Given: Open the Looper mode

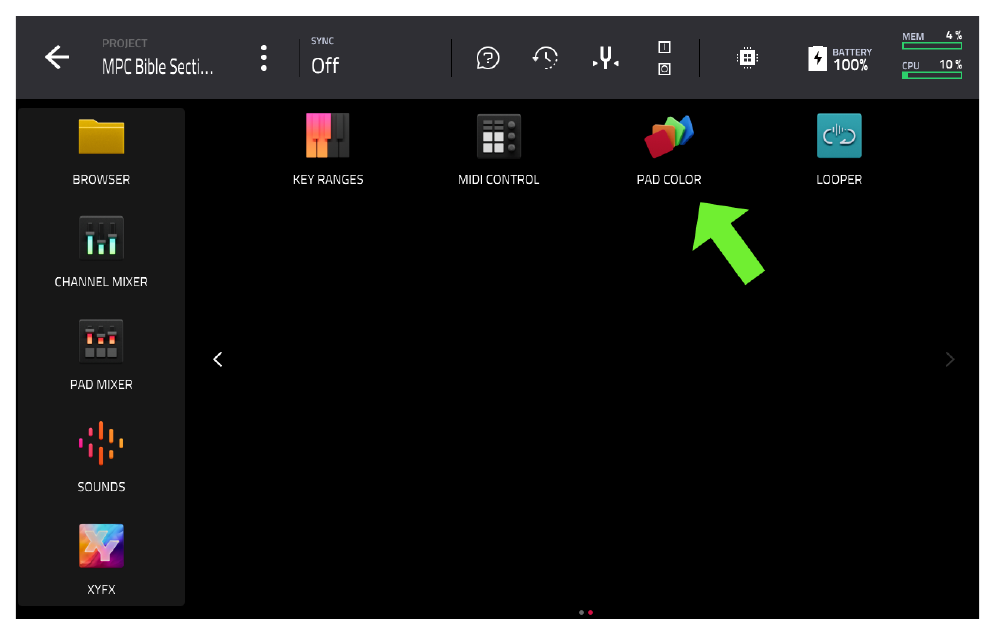Looking at the screenshot, I should pos(839,150).
